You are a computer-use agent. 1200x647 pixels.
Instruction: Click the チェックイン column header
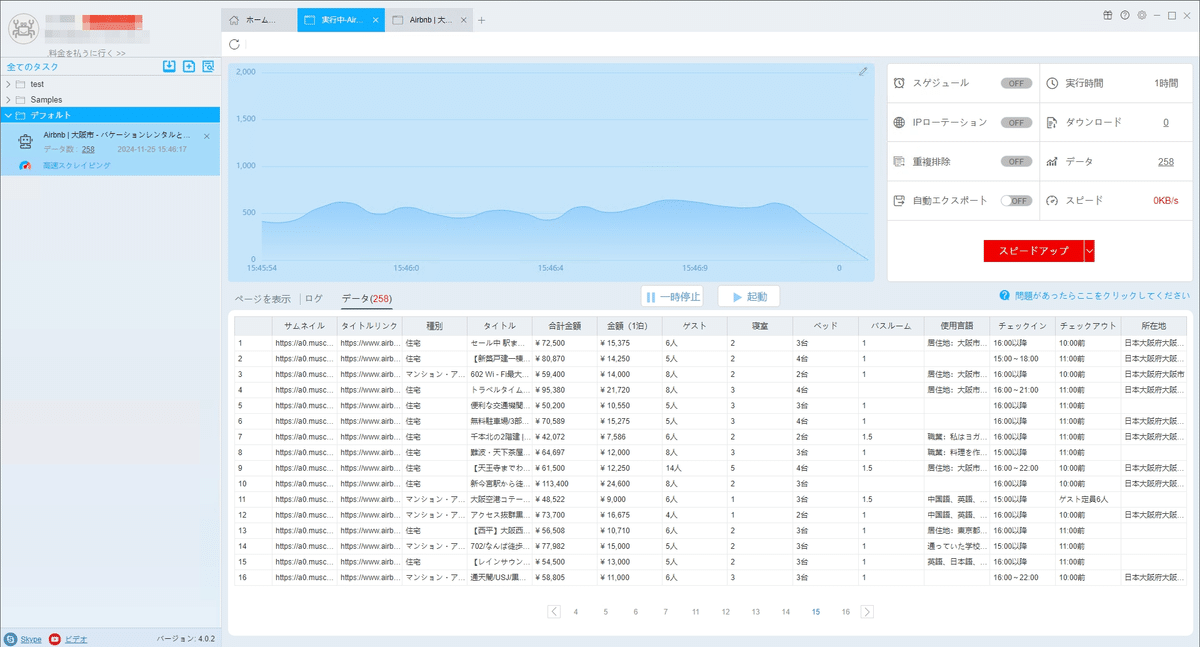click(x=1022, y=326)
